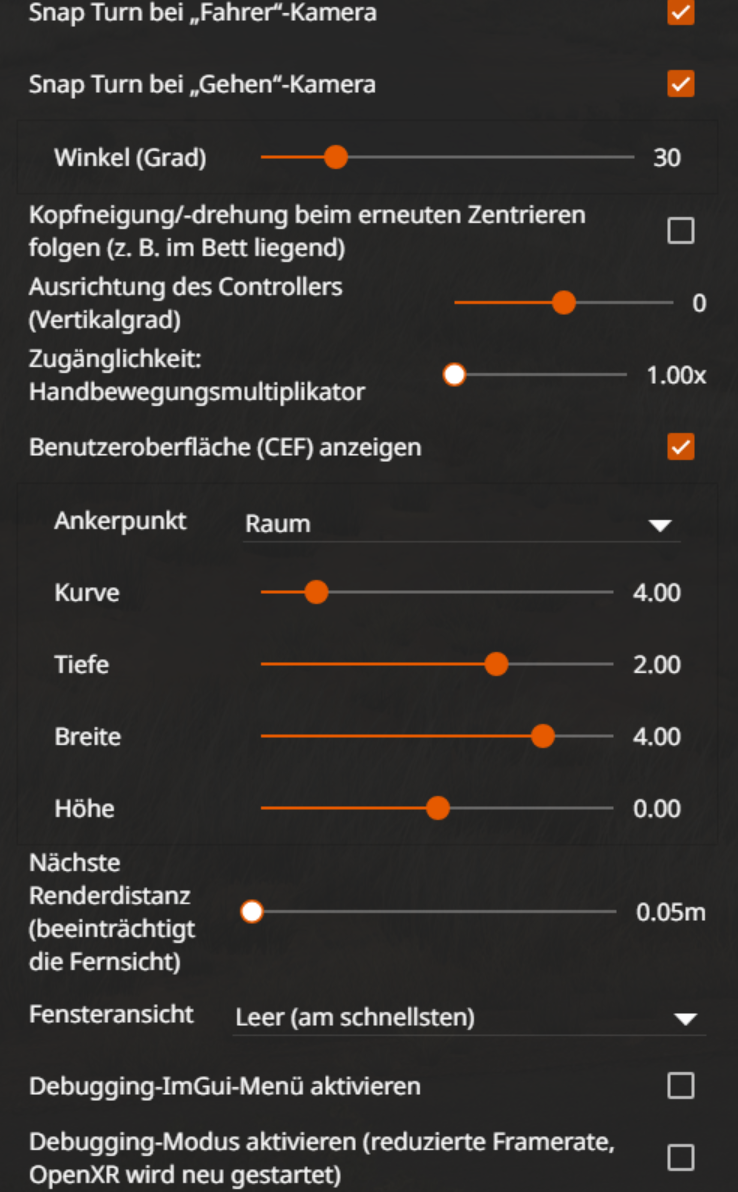Click the Winkel value 30

pyautogui.click(x=667, y=158)
